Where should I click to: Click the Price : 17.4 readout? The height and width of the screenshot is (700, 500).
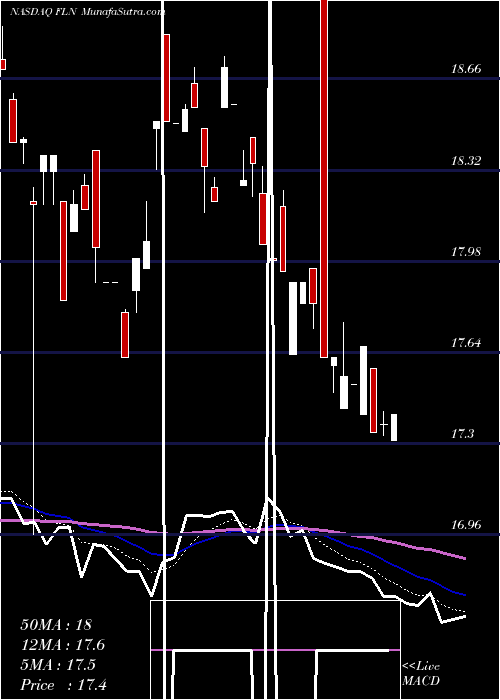coord(63,685)
